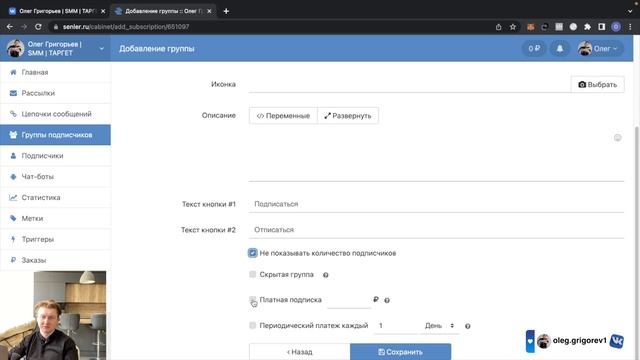640x360 pixels.
Task: Click the community avatar in header
Action: [15, 49]
